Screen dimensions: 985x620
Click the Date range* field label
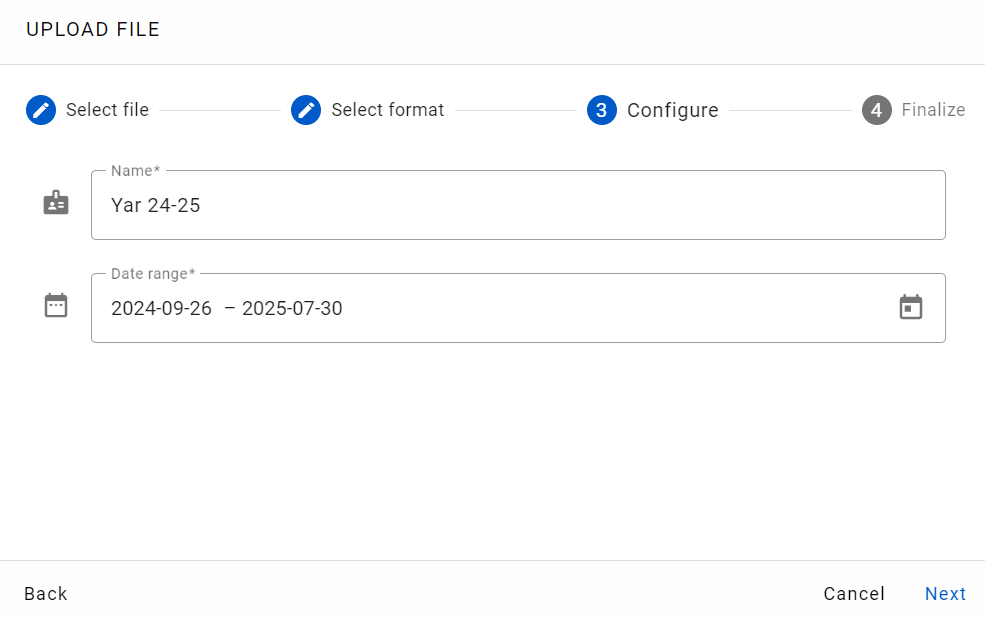(x=153, y=274)
